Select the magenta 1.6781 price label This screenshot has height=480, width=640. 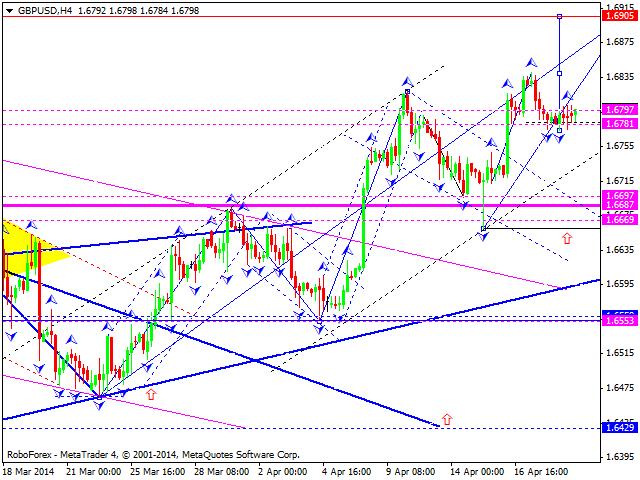click(x=620, y=124)
